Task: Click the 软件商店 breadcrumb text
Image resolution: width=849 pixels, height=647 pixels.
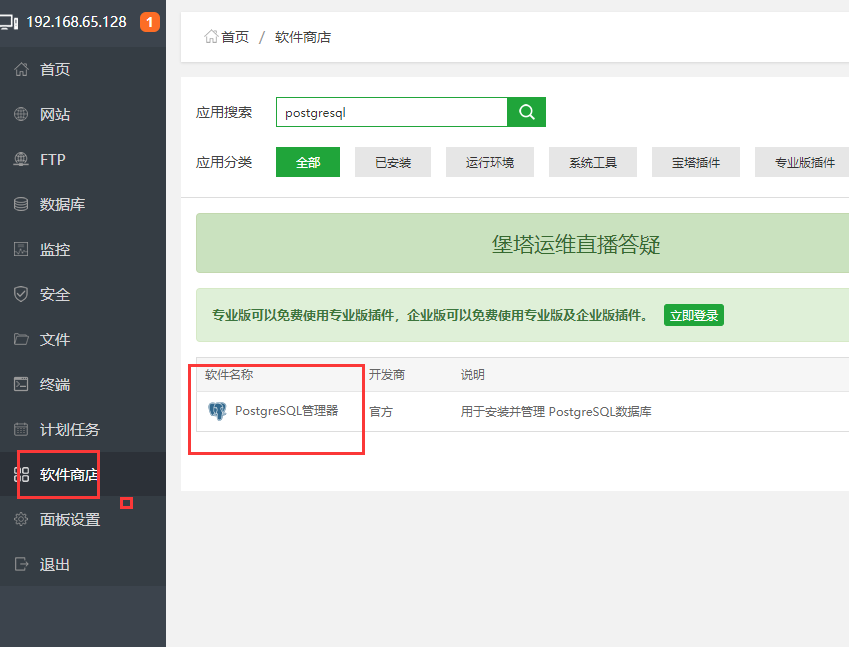Action: click(303, 37)
